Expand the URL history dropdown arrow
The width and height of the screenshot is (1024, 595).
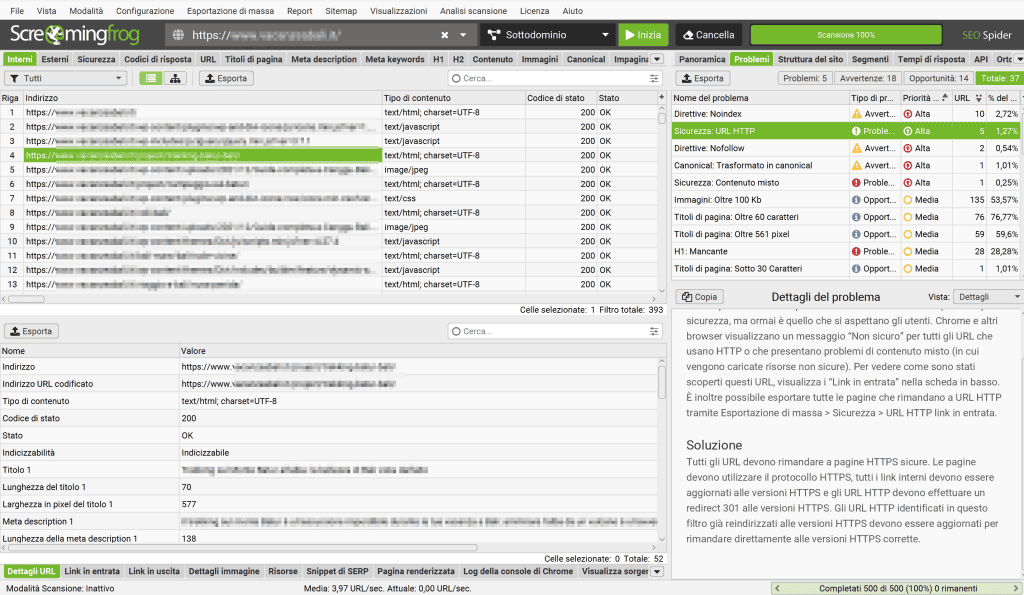pos(463,35)
